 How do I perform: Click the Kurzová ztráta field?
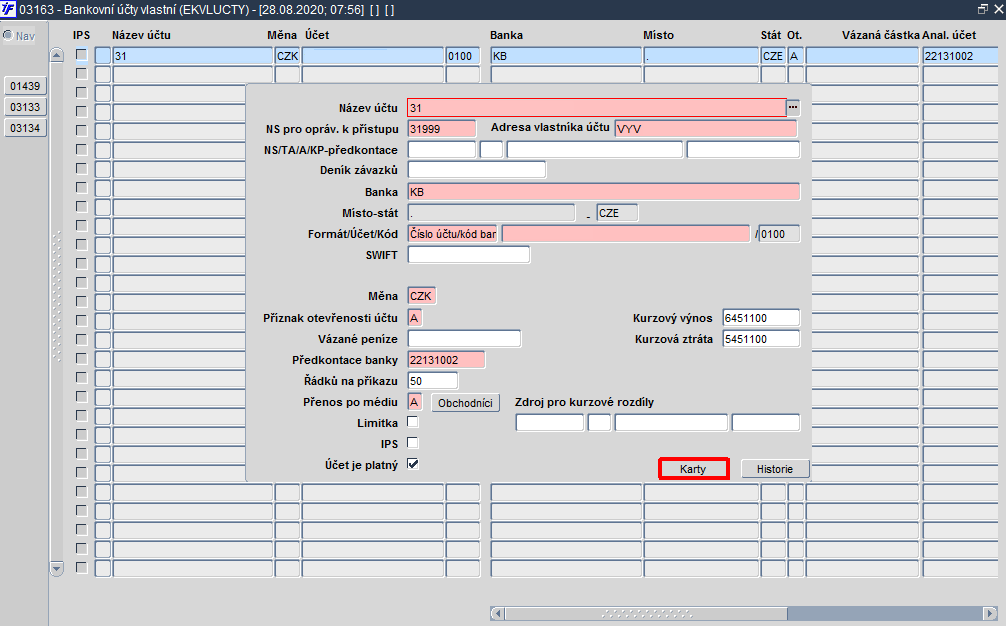click(761, 339)
